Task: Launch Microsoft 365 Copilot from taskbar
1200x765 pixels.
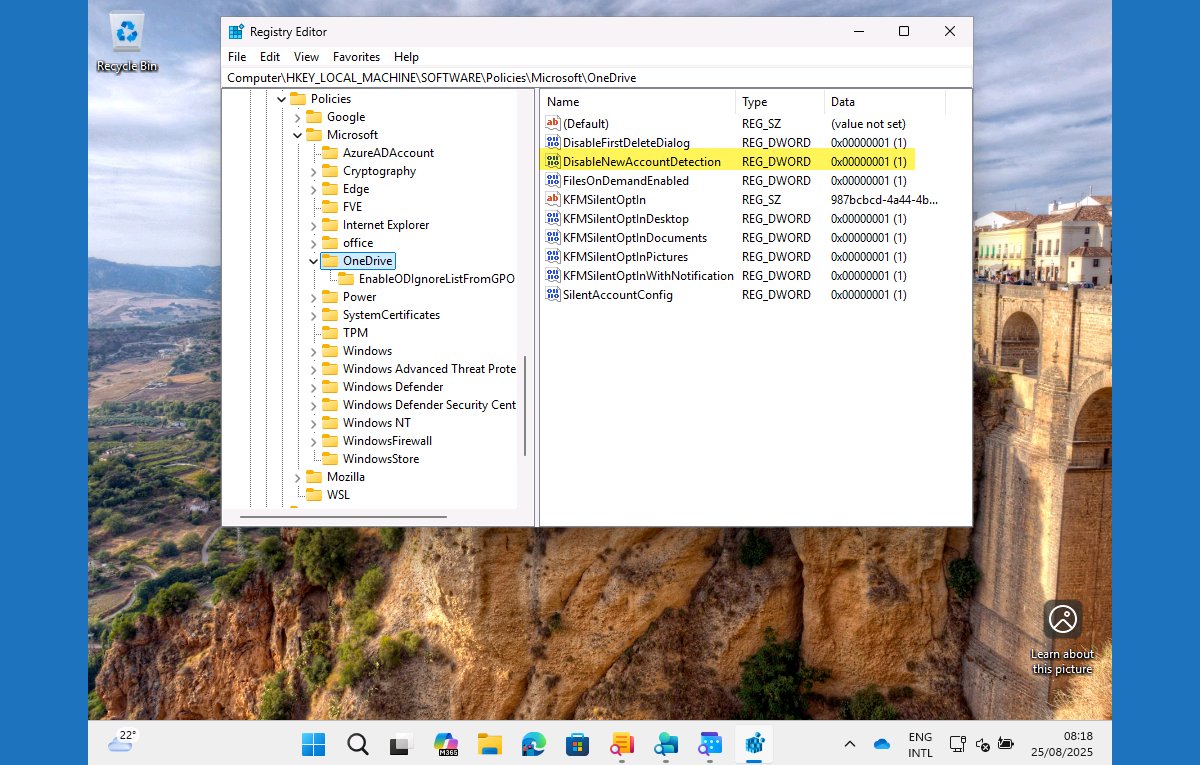Action: point(446,744)
